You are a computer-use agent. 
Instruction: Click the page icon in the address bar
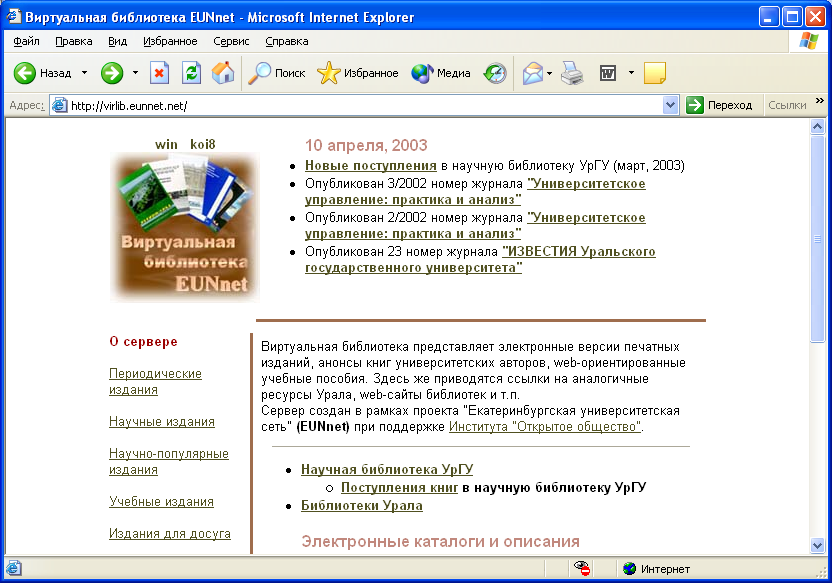coord(59,106)
